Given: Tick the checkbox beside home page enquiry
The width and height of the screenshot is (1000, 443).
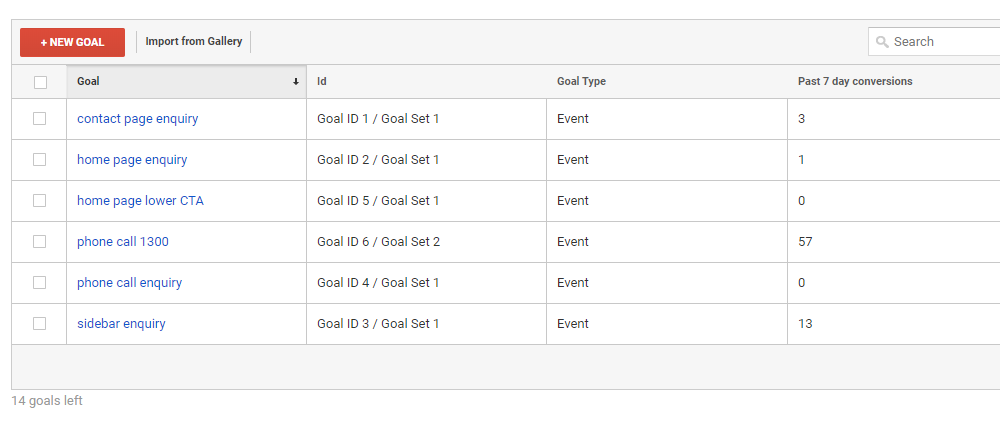Looking at the screenshot, I should (40, 159).
